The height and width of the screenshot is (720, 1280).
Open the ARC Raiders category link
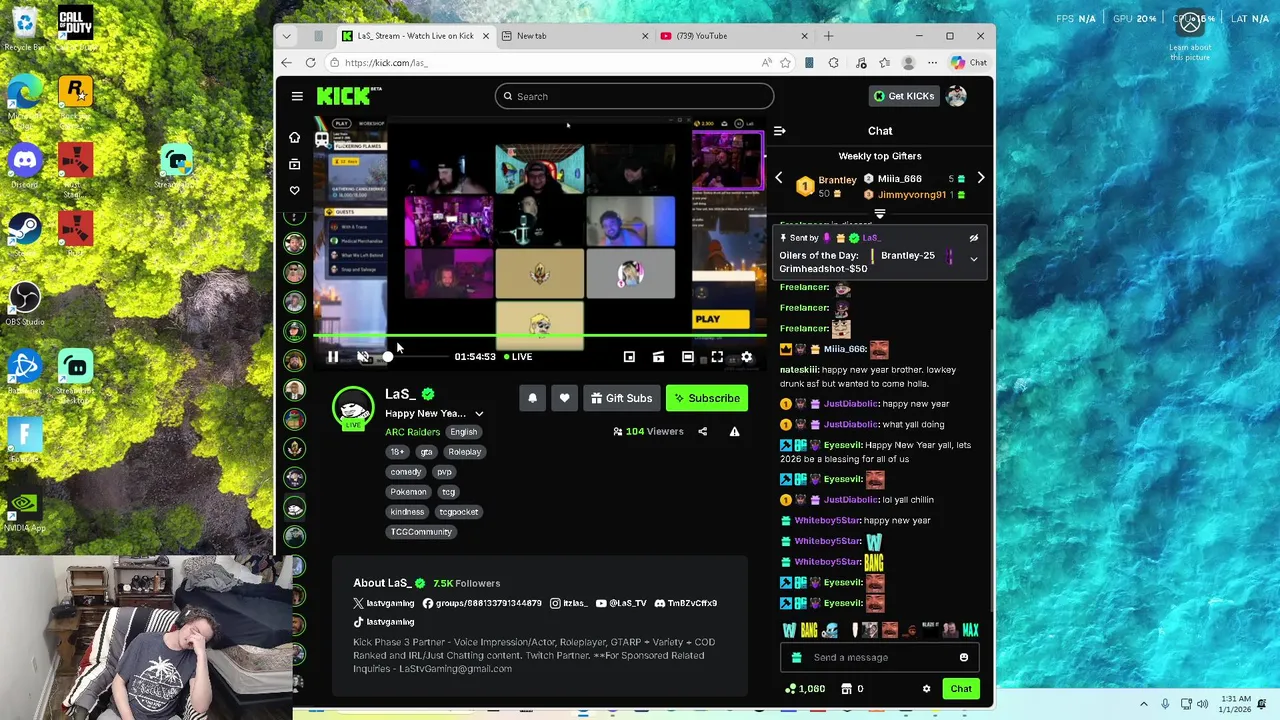click(x=412, y=432)
